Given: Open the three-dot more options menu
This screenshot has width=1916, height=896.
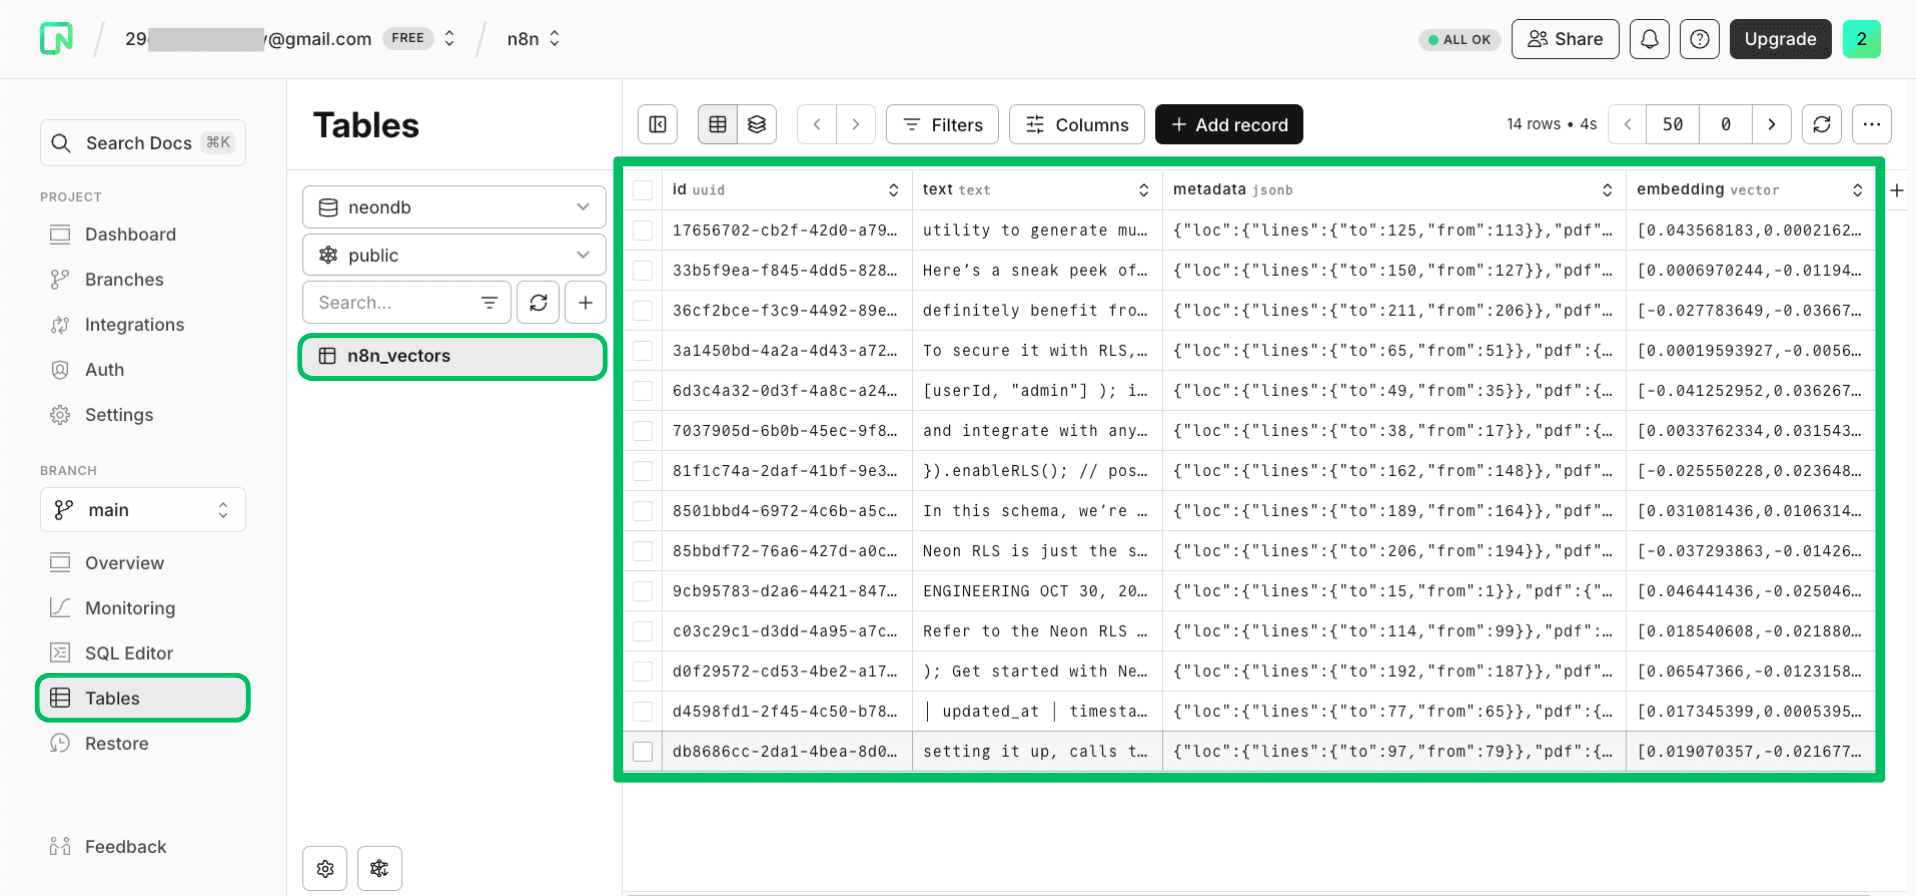Looking at the screenshot, I should coord(1871,124).
